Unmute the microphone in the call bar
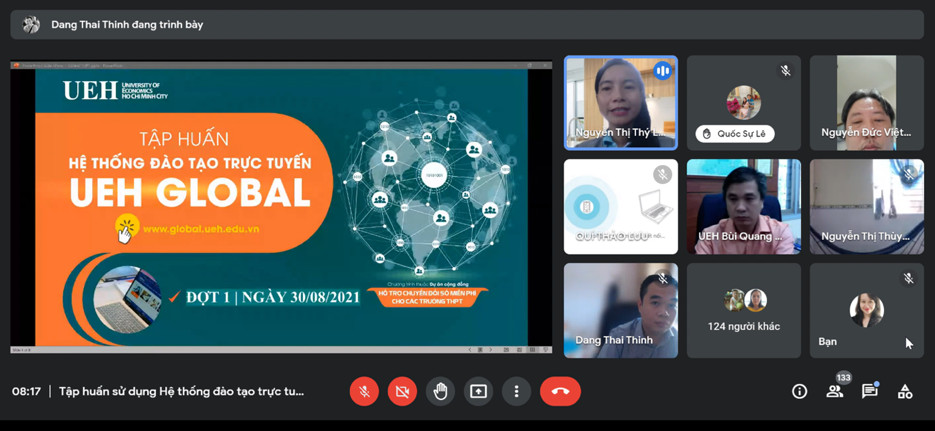Viewport: 935px width, 431px height. pyautogui.click(x=364, y=391)
